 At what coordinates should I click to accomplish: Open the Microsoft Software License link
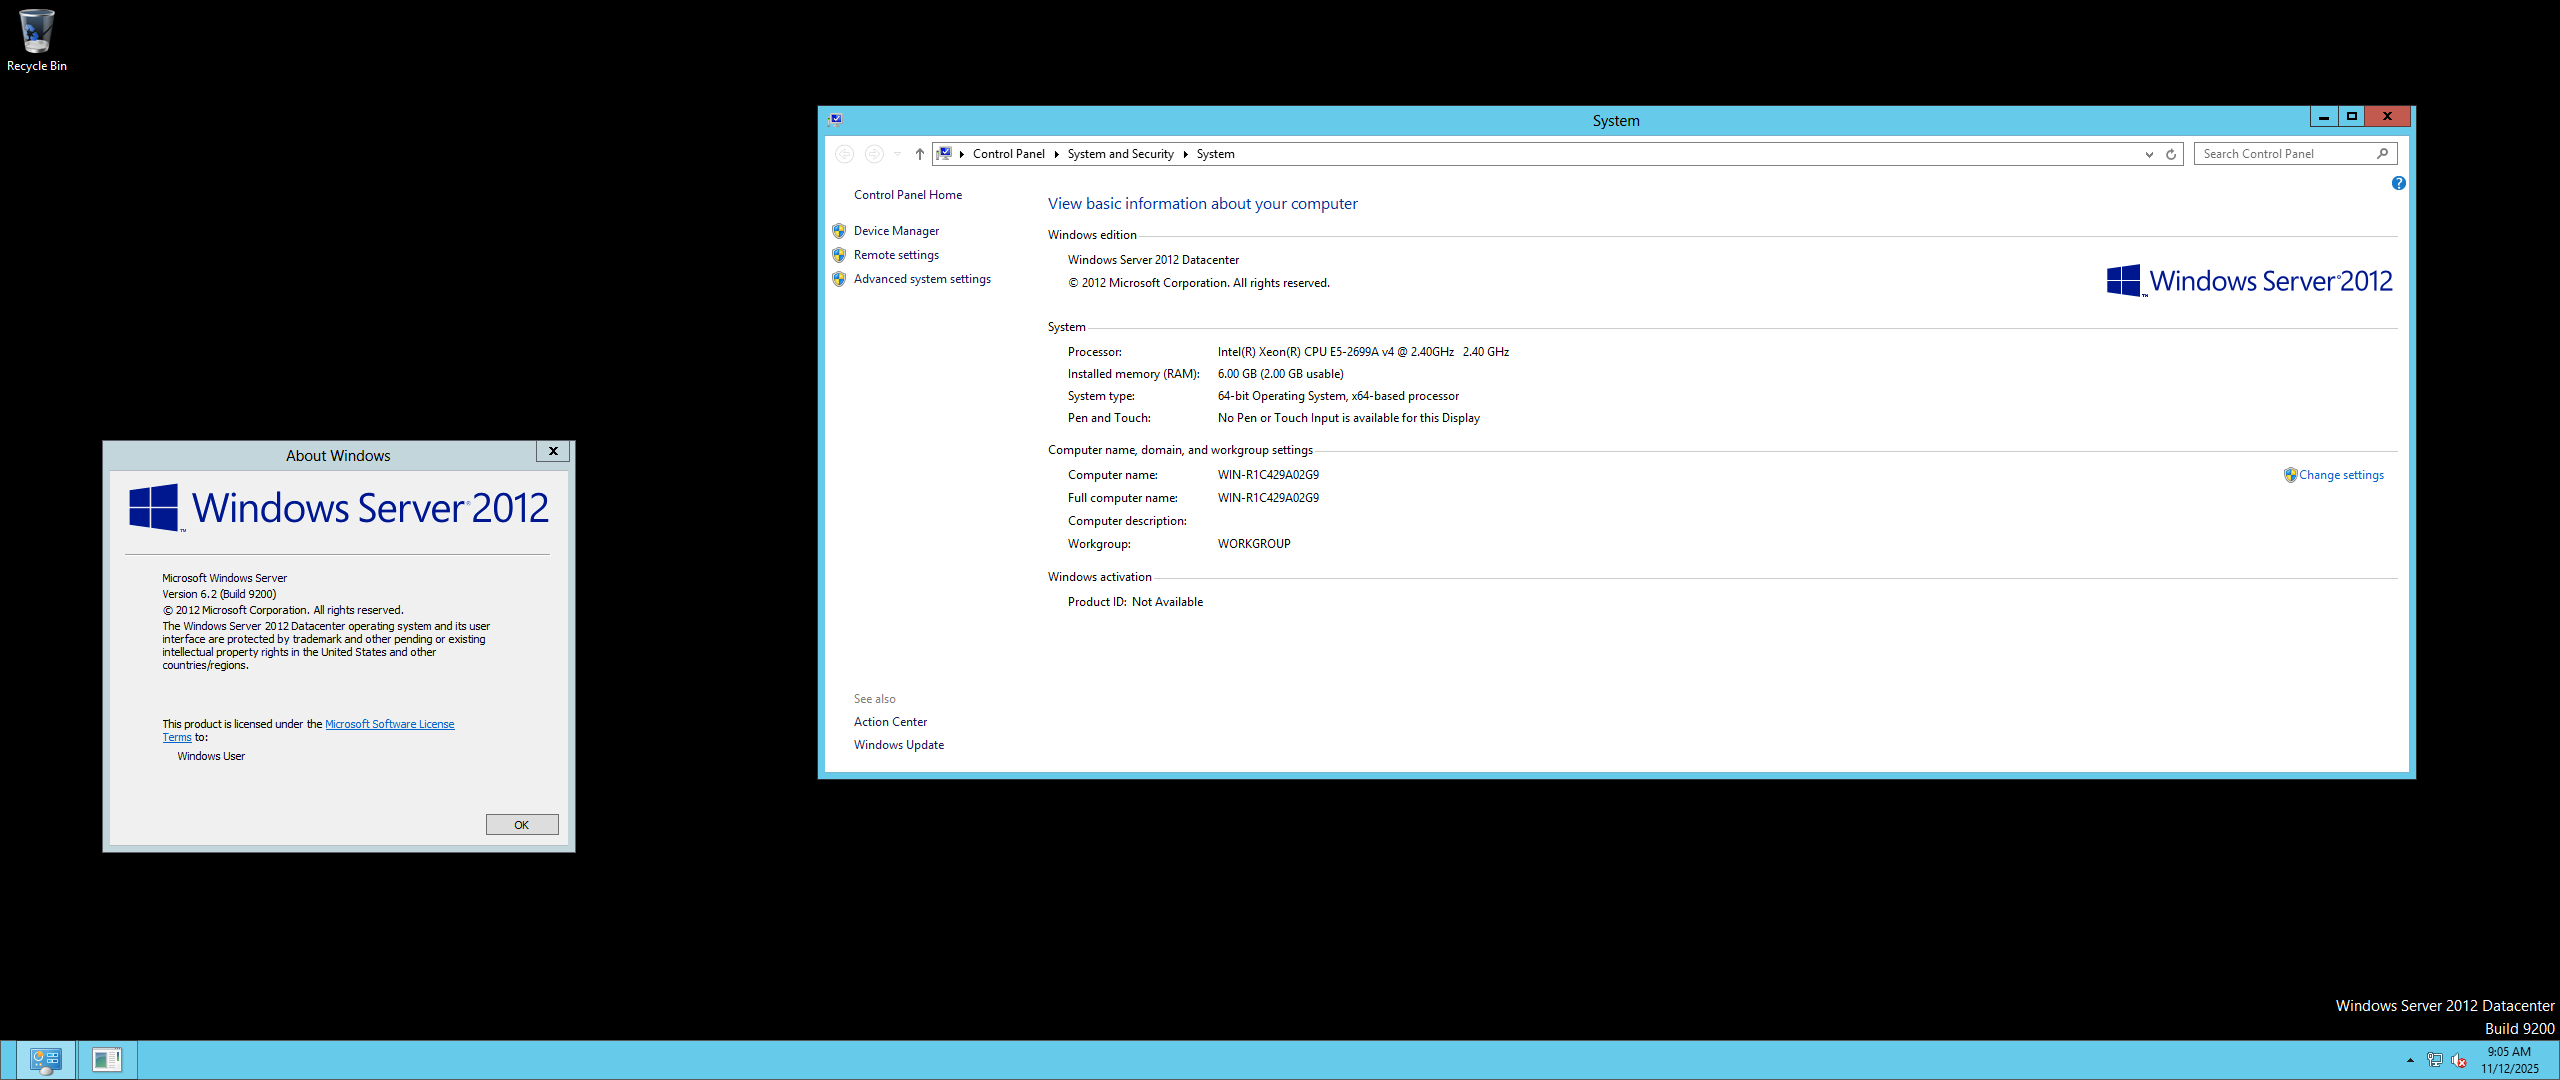[389, 724]
